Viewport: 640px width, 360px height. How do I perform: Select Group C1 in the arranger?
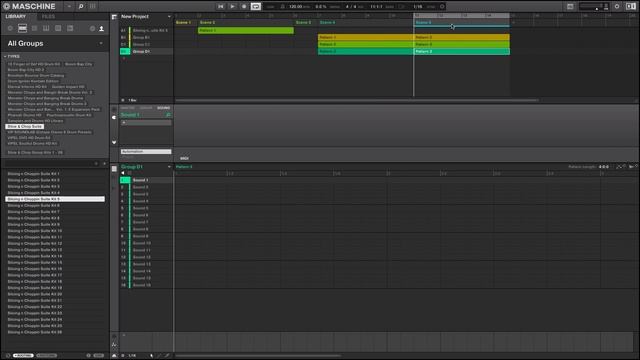(x=146, y=44)
